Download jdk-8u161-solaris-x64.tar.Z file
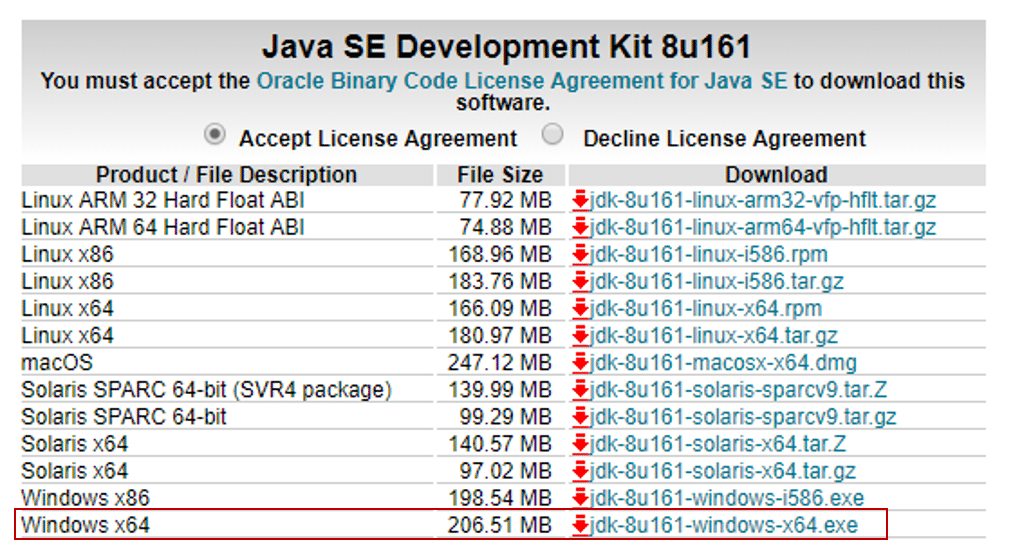This screenshot has width=1013, height=558. click(718, 444)
